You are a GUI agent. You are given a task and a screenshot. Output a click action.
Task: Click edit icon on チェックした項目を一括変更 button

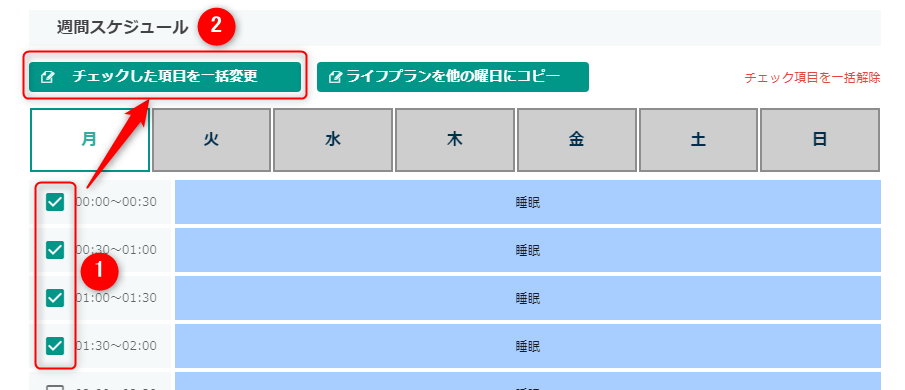tap(48, 77)
